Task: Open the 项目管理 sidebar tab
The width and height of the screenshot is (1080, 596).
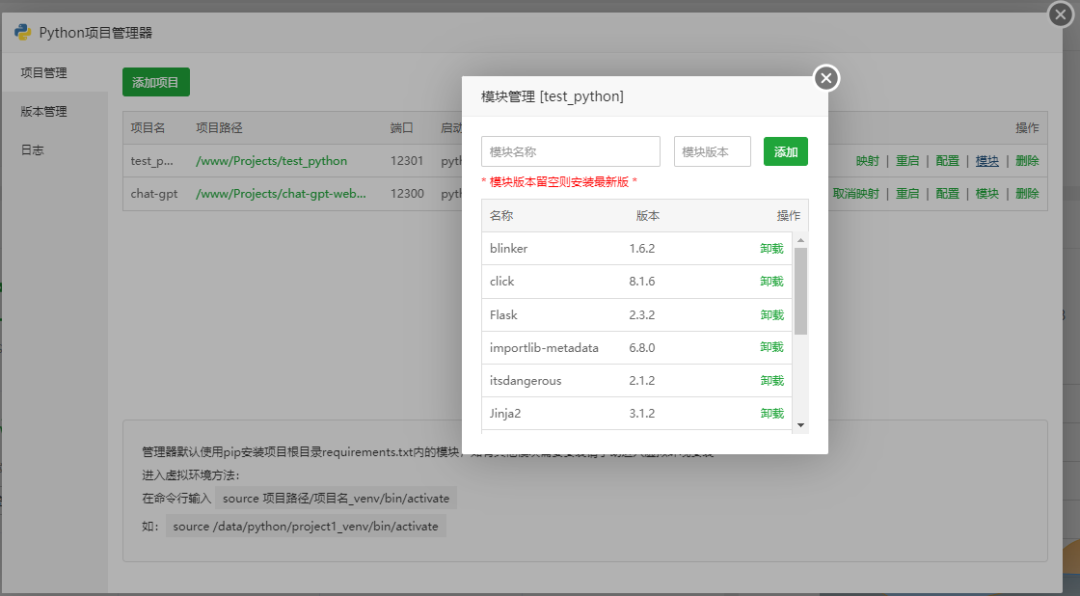Action: 44,73
